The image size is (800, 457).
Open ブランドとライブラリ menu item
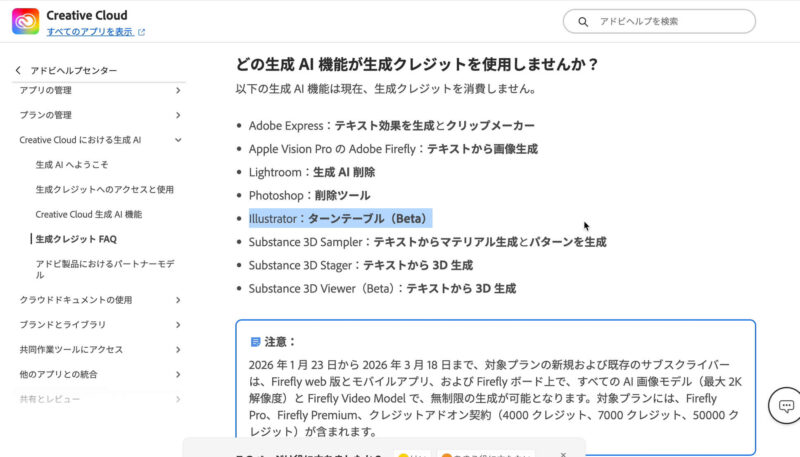tap(63, 324)
